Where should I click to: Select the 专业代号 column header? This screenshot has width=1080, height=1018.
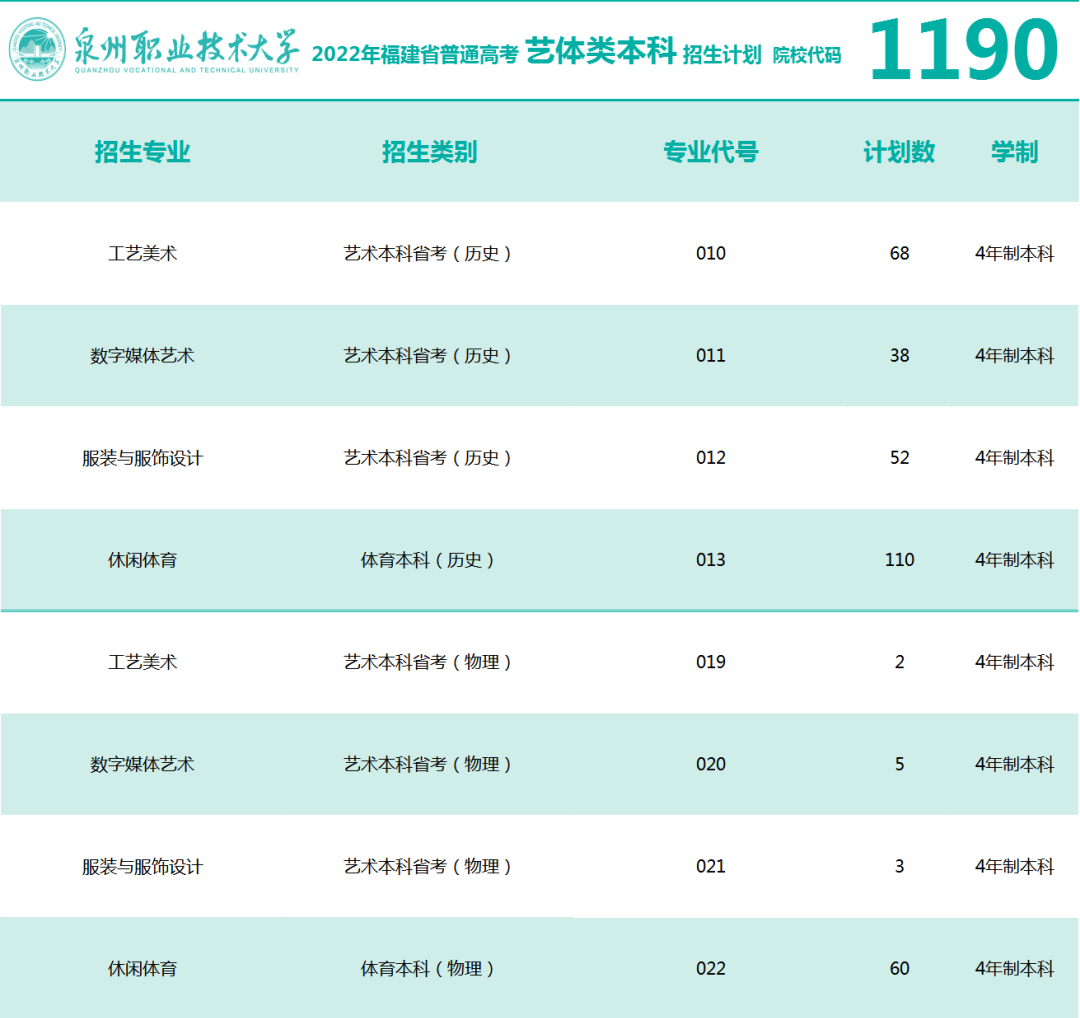click(x=711, y=152)
